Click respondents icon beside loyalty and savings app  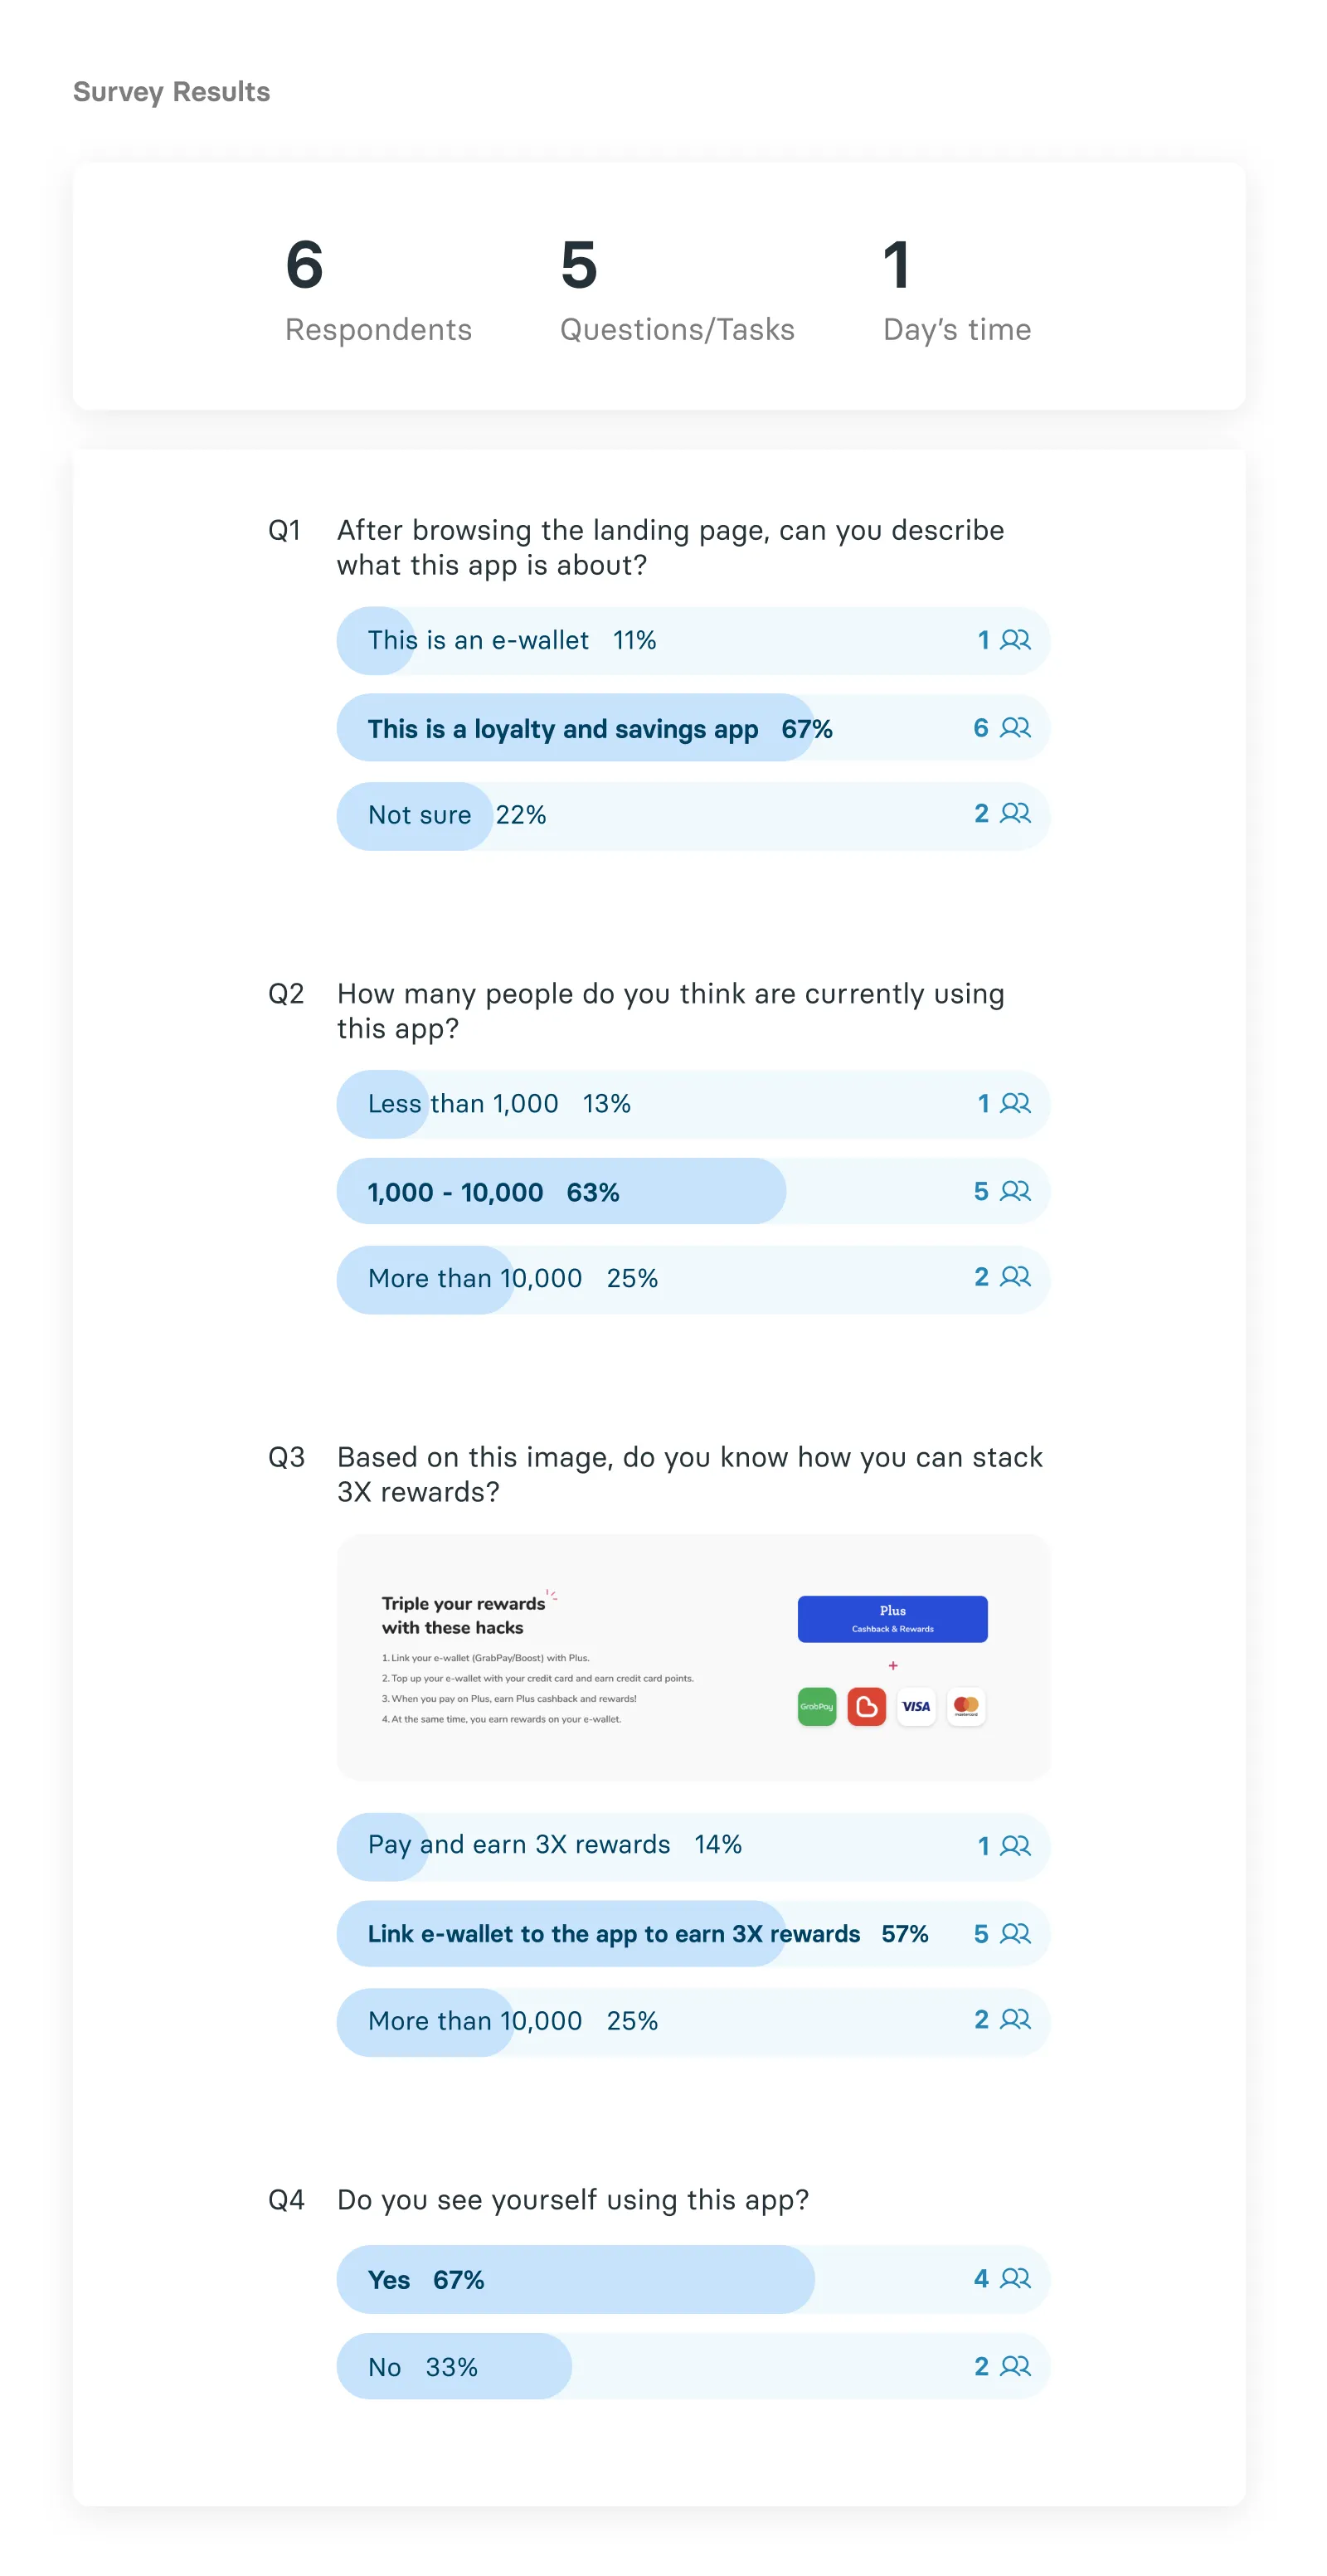pyautogui.click(x=1015, y=728)
